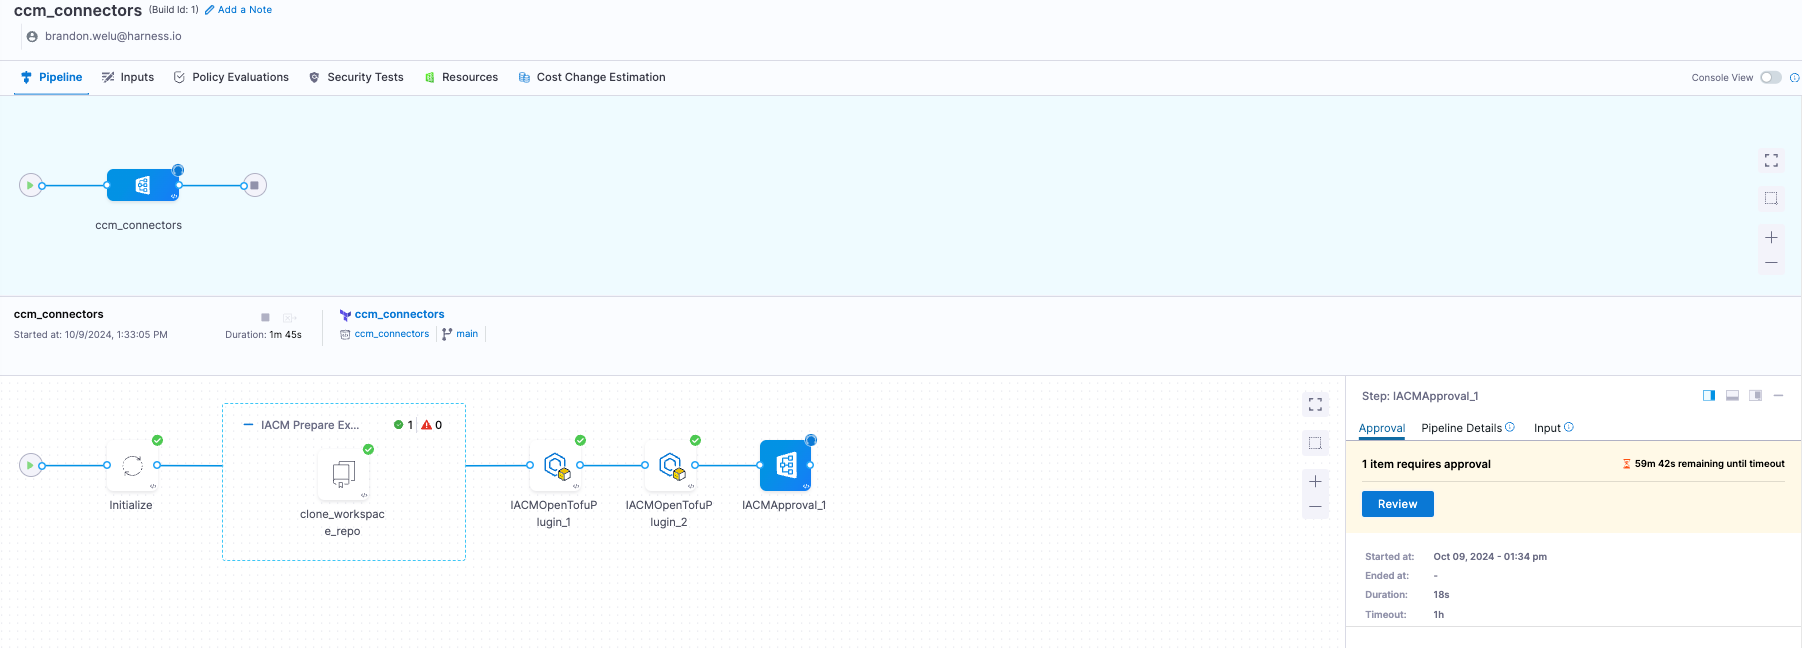The height and width of the screenshot is (648, 1802).
Task: Click the clone_workspace_repo step icon
Action: pos(343,473)
